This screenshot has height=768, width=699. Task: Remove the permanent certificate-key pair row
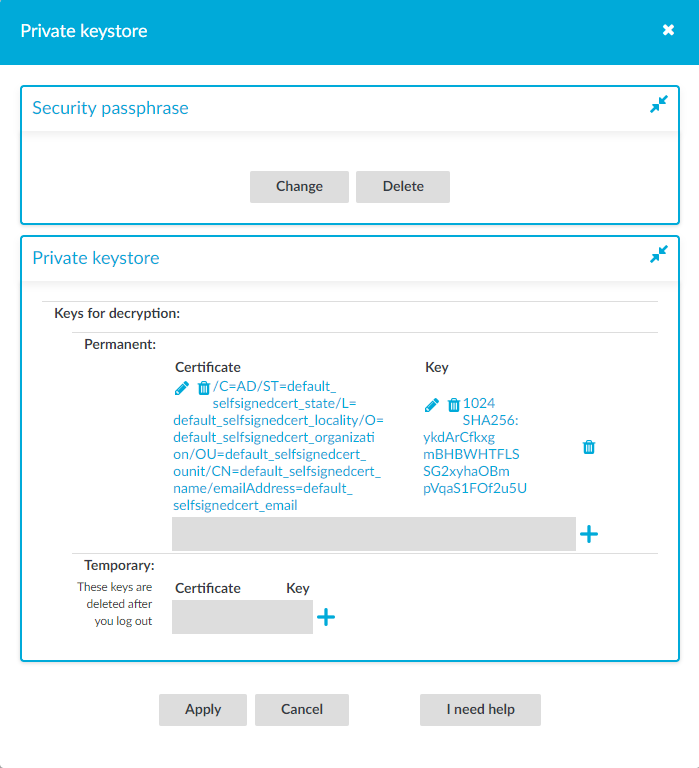[x=589, y=447]
